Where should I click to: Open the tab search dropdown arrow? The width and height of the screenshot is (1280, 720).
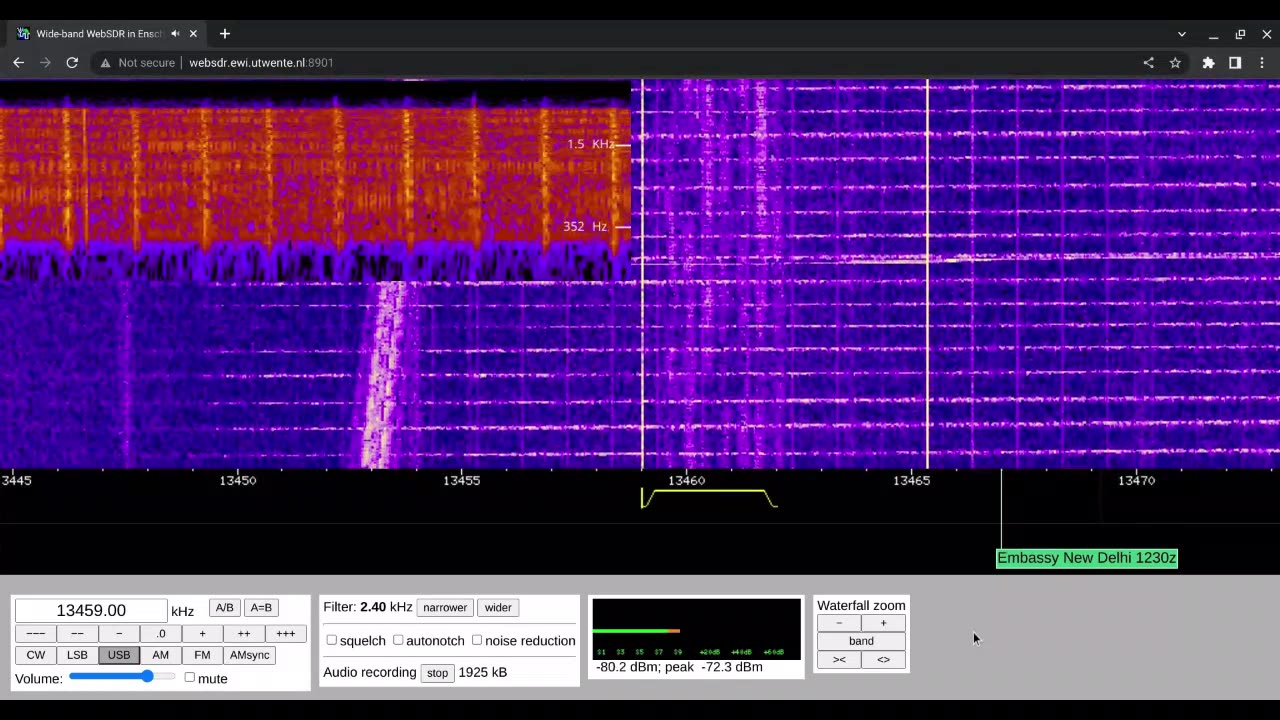(1181, 34)
